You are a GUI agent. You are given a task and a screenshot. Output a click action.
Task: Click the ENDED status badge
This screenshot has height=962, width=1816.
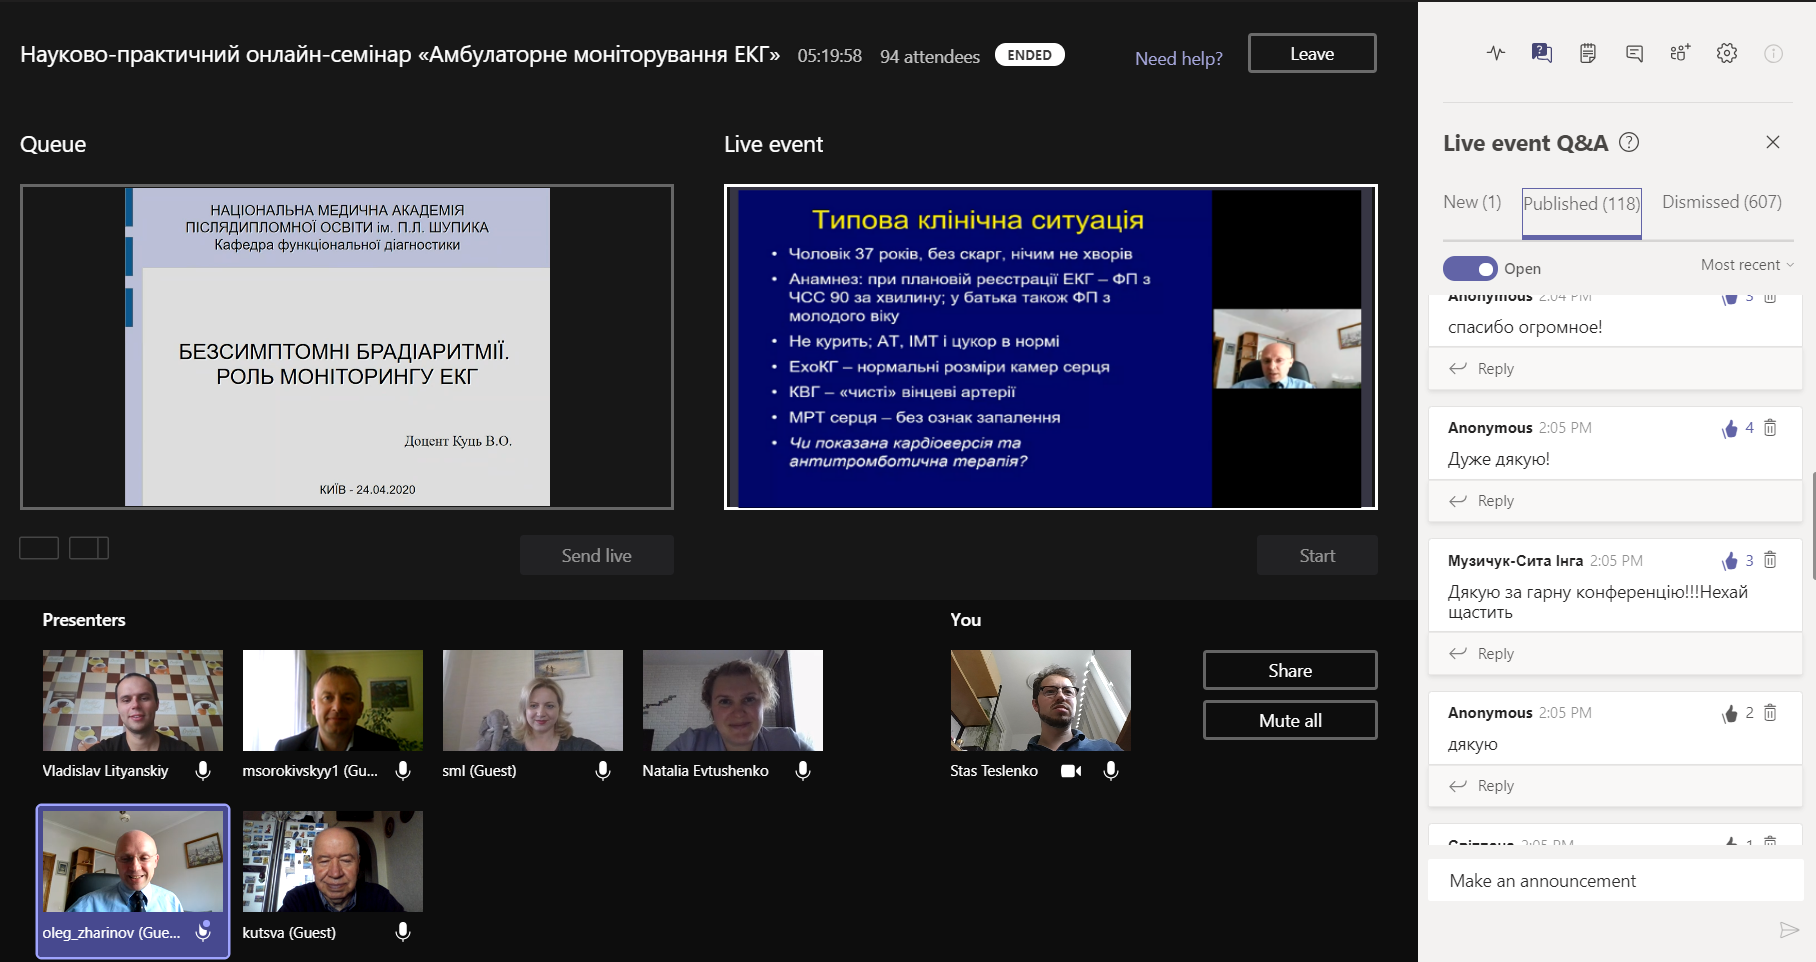pos(1030,55)
